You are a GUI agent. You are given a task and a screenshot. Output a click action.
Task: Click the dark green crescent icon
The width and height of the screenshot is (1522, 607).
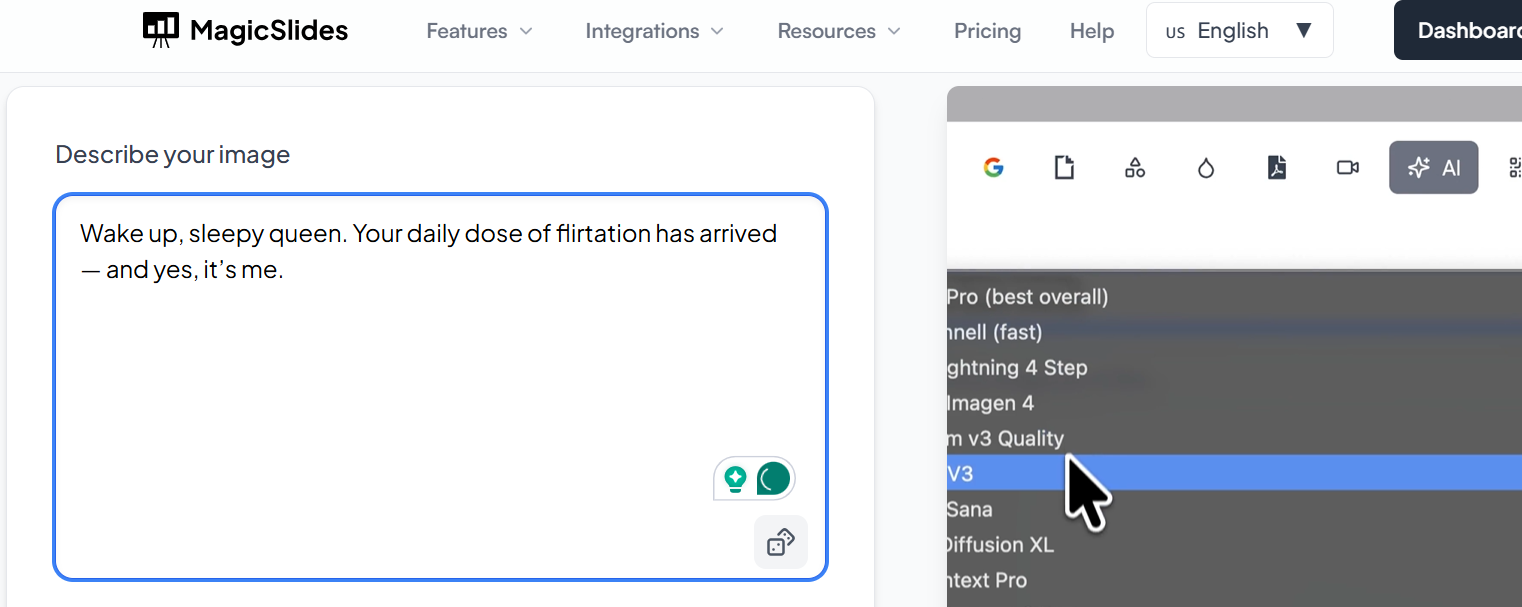click(x=773, y=479)
